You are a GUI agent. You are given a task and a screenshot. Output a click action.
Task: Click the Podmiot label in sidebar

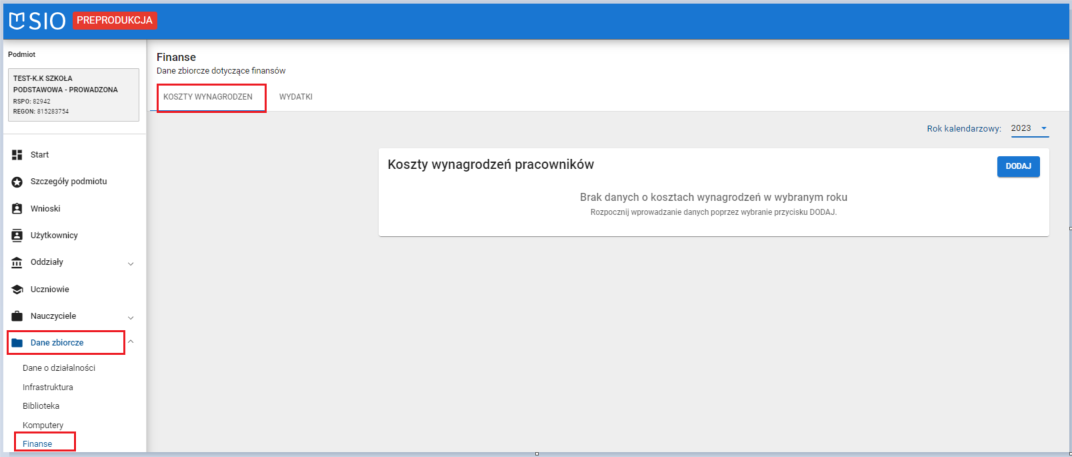[21, 54]
